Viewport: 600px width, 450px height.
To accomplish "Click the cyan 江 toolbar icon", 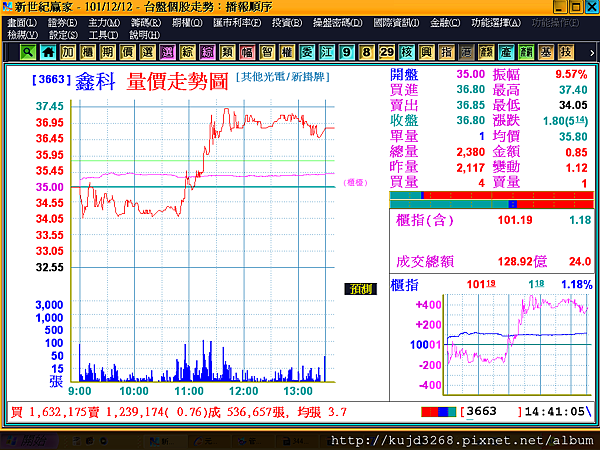I will click(x=326, y=52).
